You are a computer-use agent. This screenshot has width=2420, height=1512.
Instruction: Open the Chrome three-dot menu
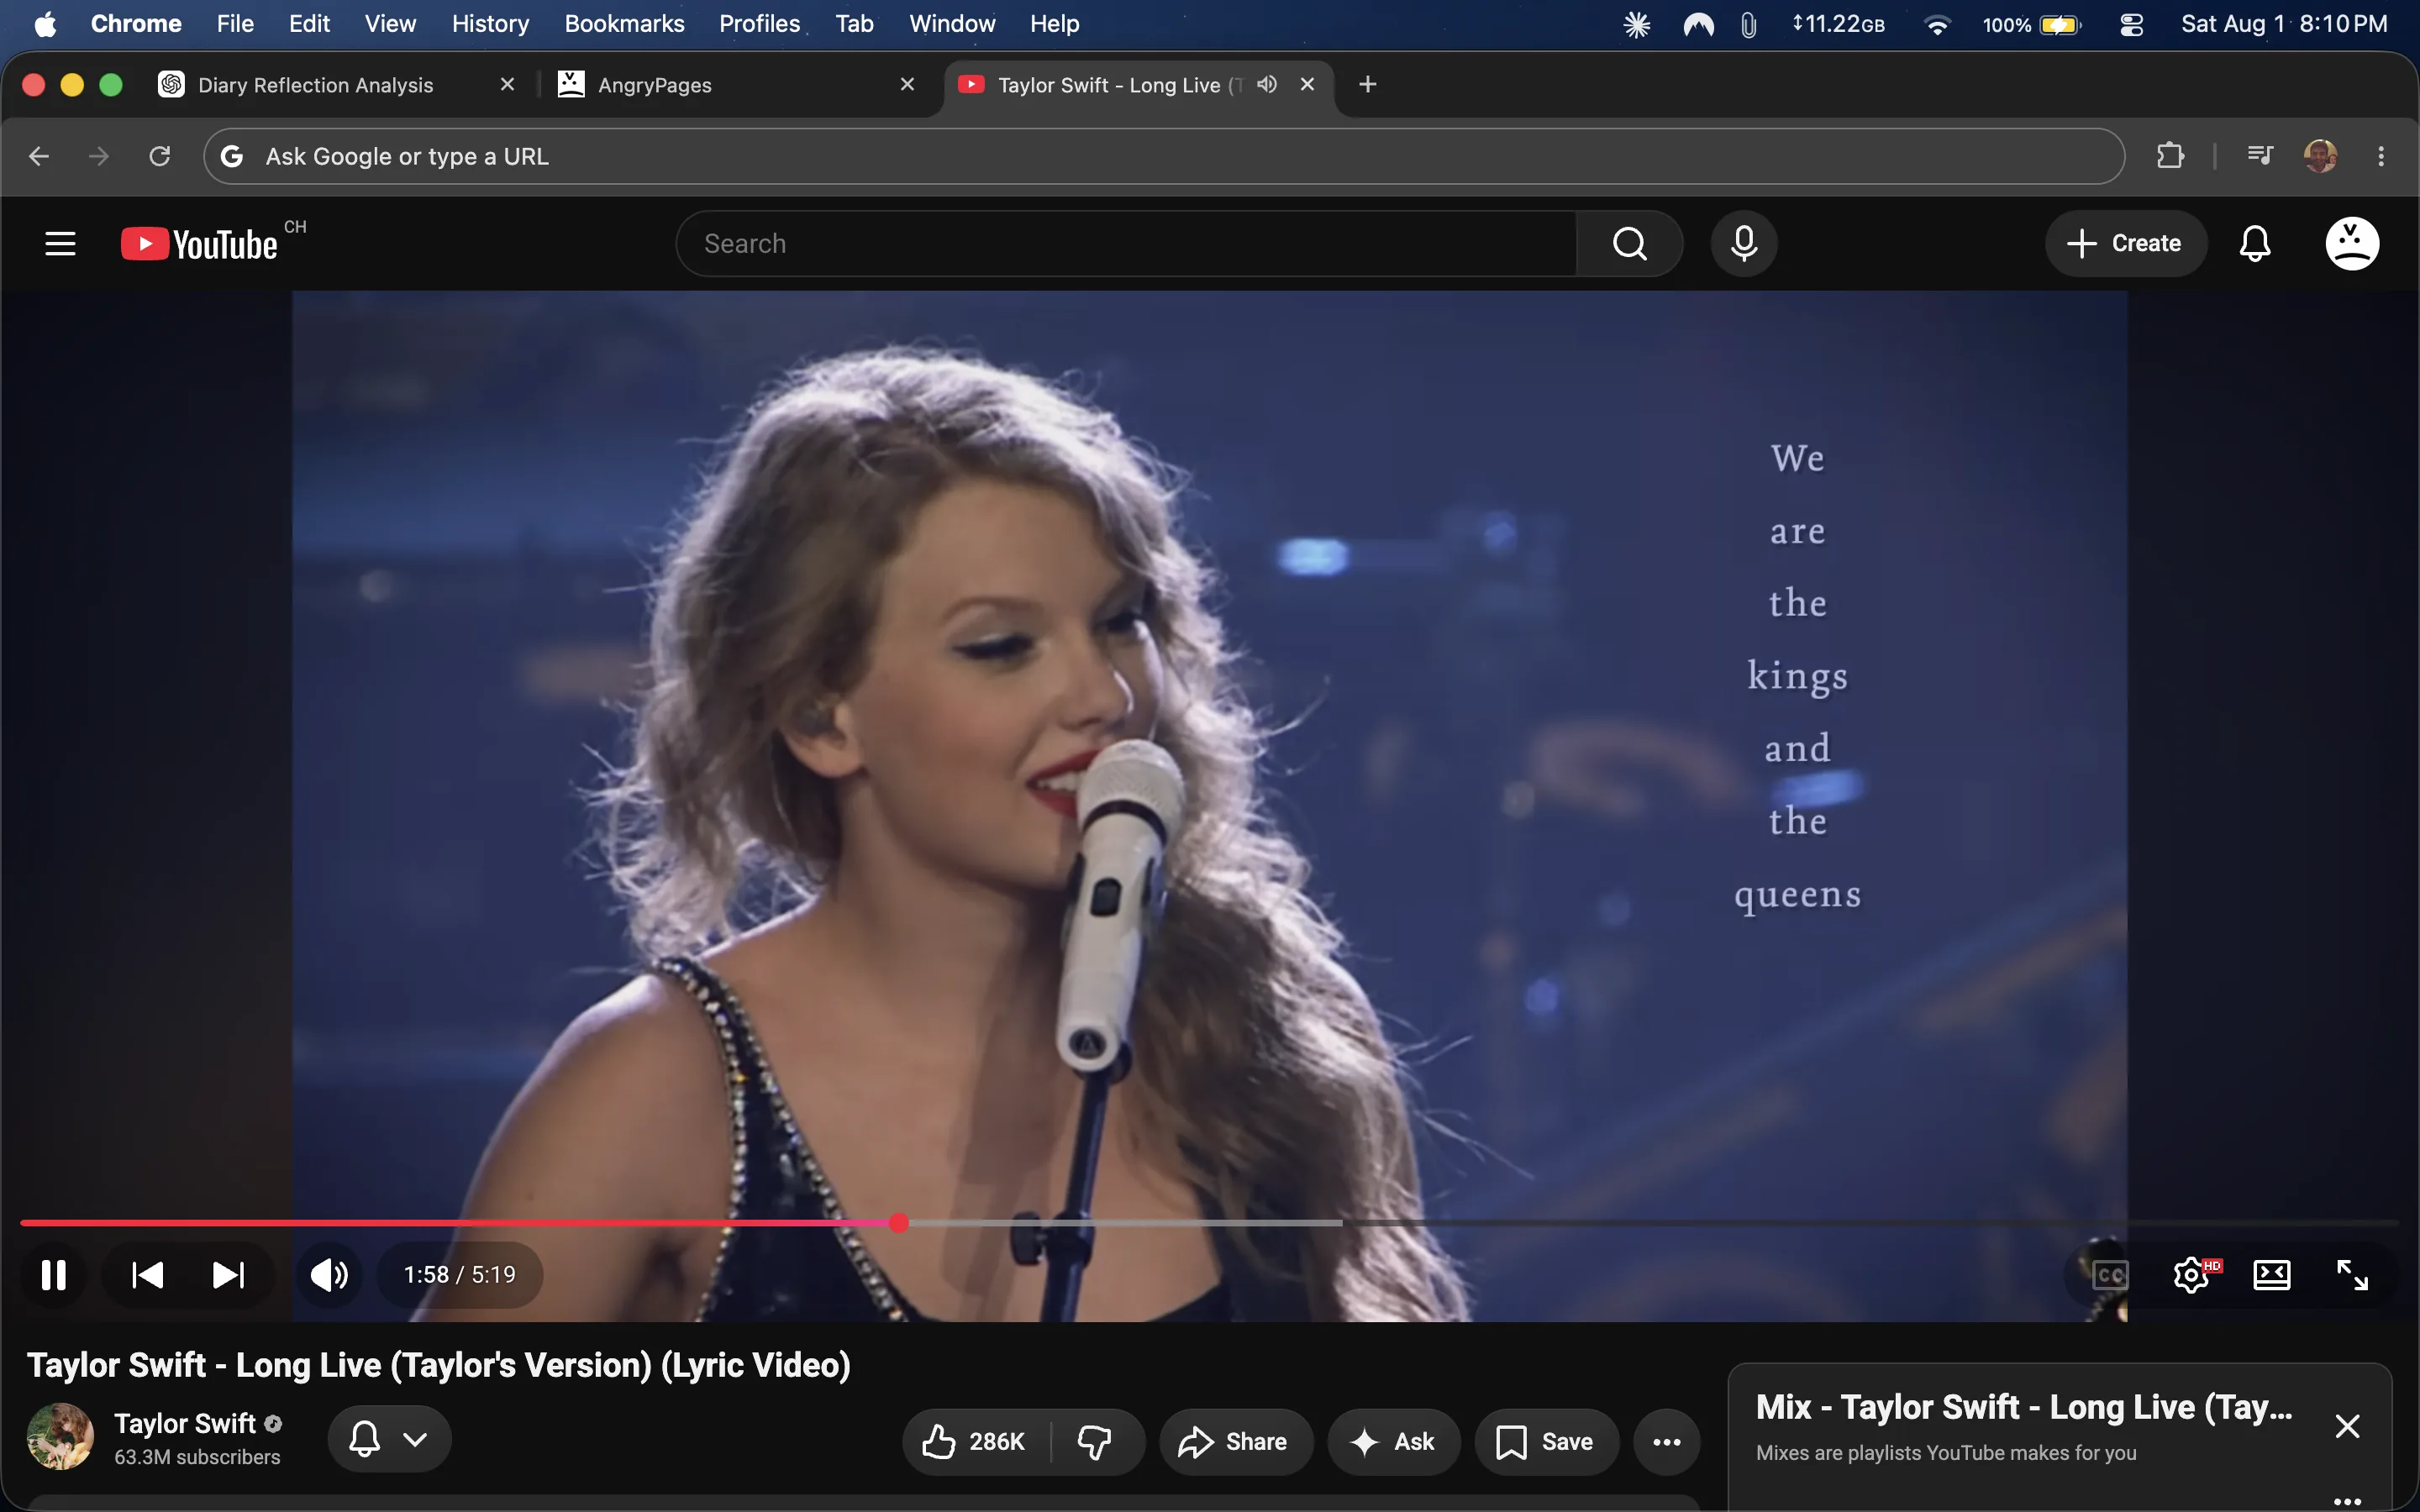(2381, 156)
